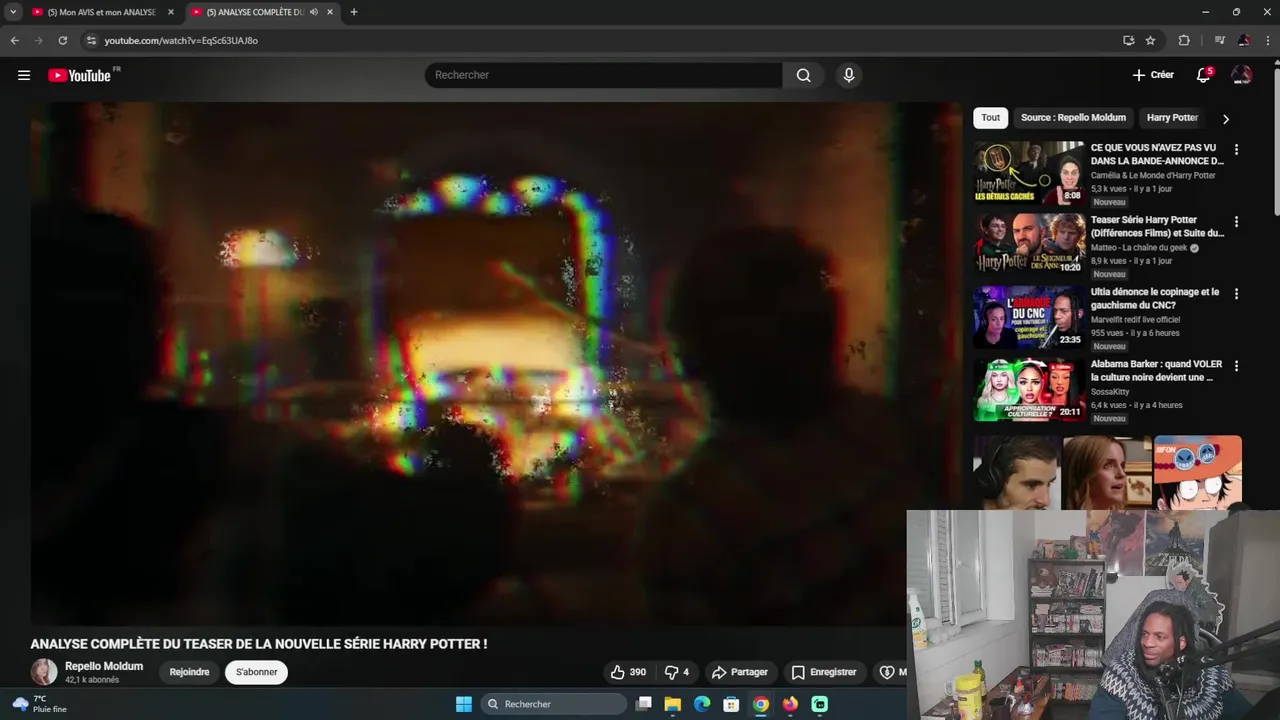Open the weather widget showing 7°C

[x=40, y=704]
